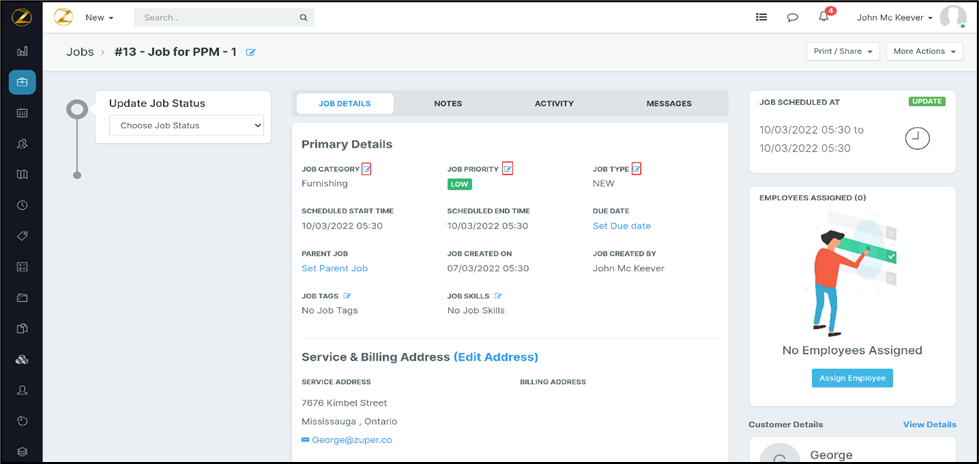Open the calendar icon in sidebar

[22, 113]
